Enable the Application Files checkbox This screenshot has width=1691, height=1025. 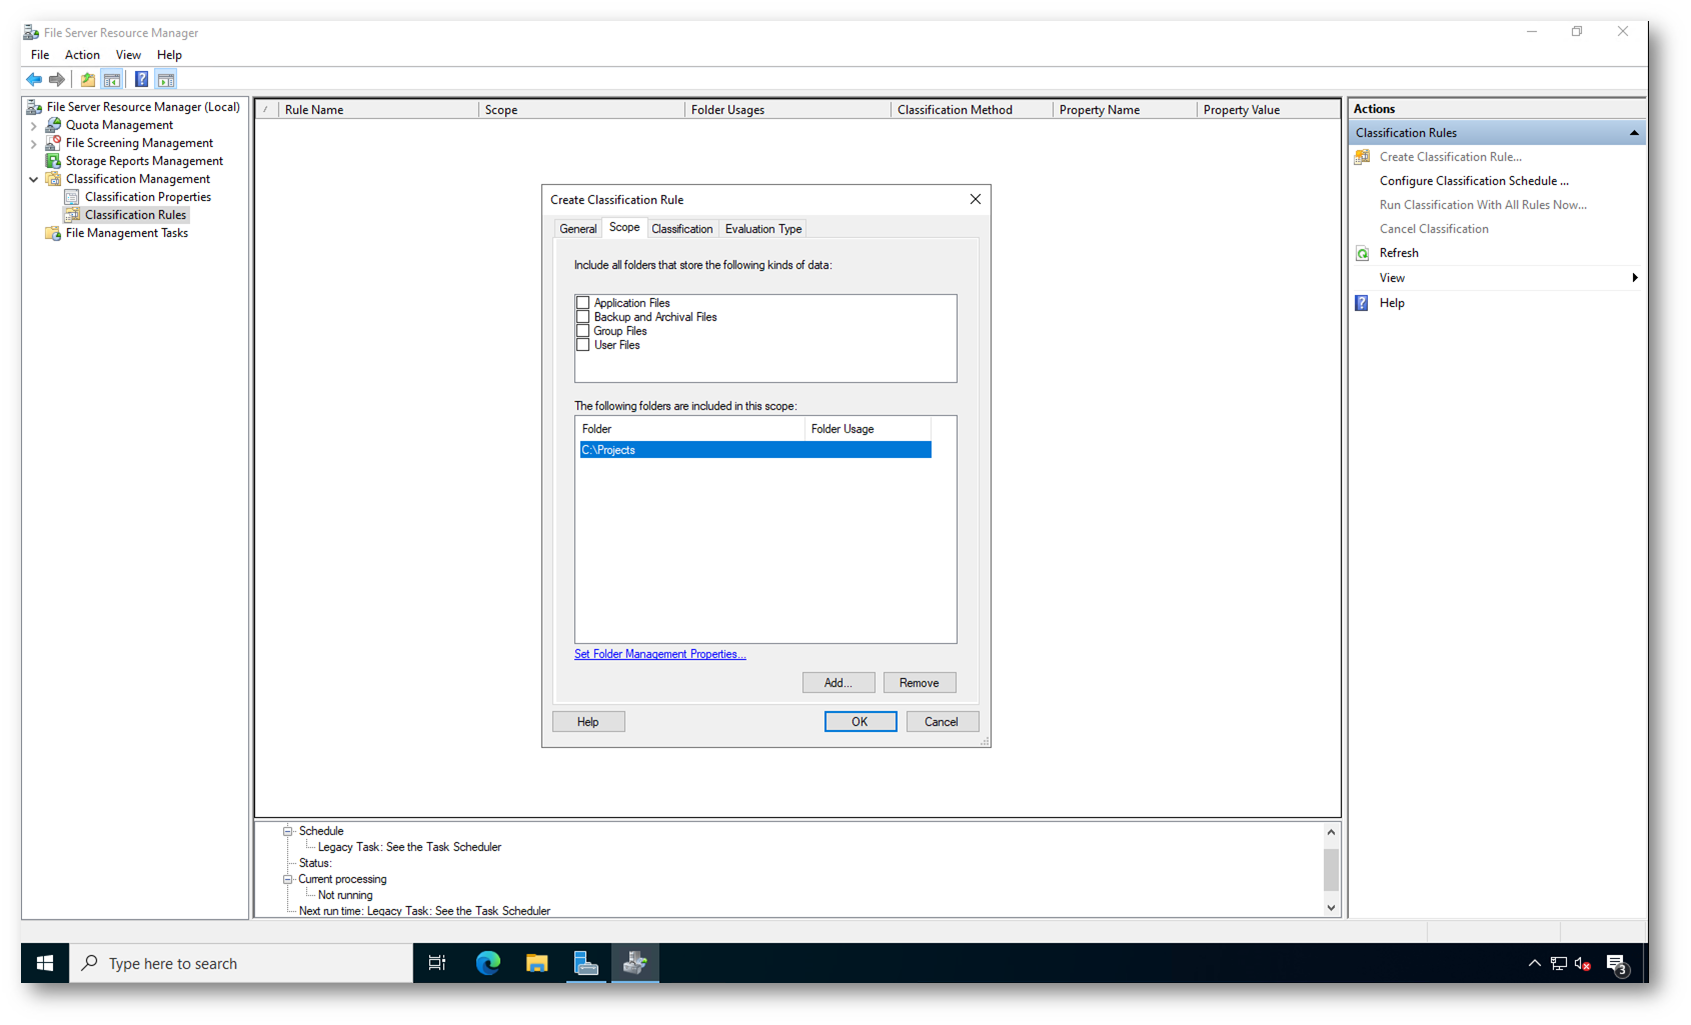tap(583, 303)
